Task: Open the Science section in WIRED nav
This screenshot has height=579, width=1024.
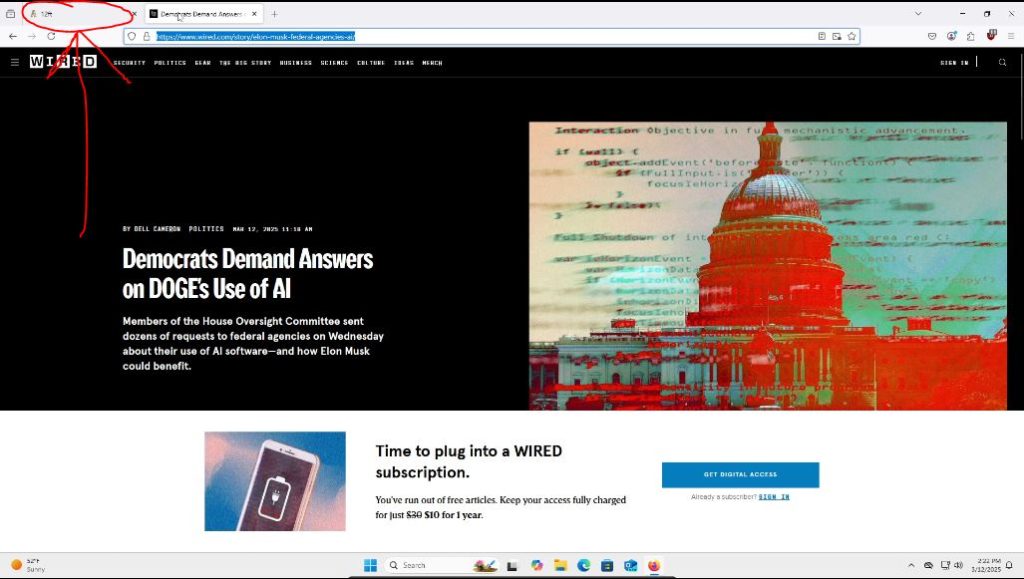Action: pyautogui.click(x=334, y=63)
